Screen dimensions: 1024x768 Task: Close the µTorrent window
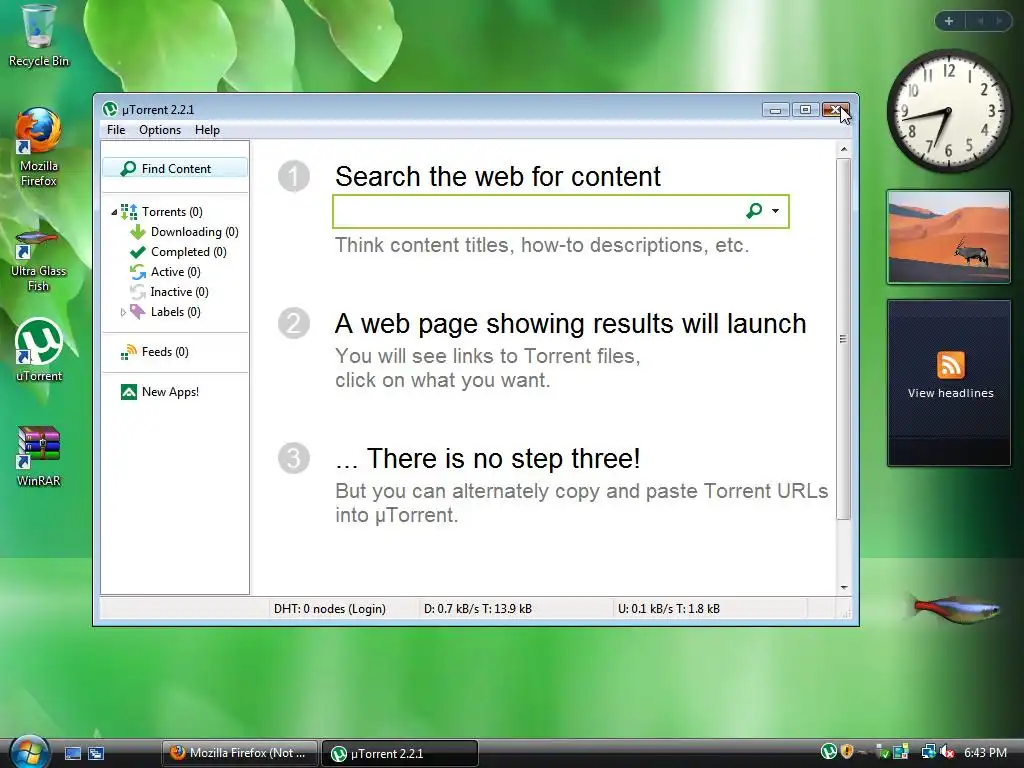click(835, 110)
